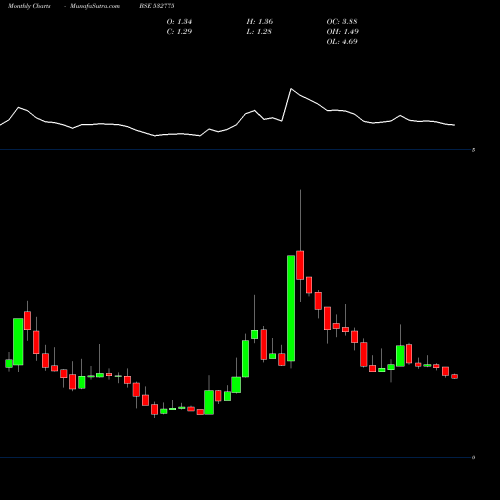Viewport: 500px width, 500px height.
Task: Click the 'BSE 532775' ticker label
Action: [x=157, y=6]
